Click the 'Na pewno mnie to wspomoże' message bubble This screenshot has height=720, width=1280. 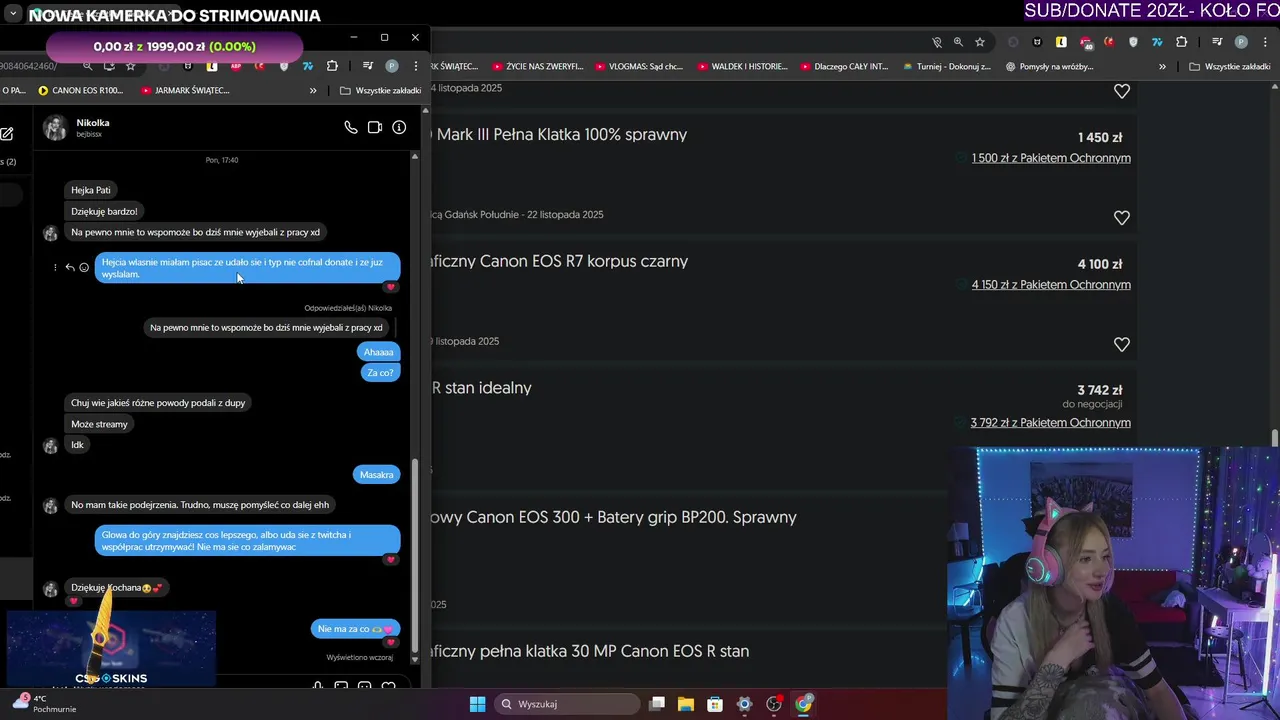click(195, 233)
